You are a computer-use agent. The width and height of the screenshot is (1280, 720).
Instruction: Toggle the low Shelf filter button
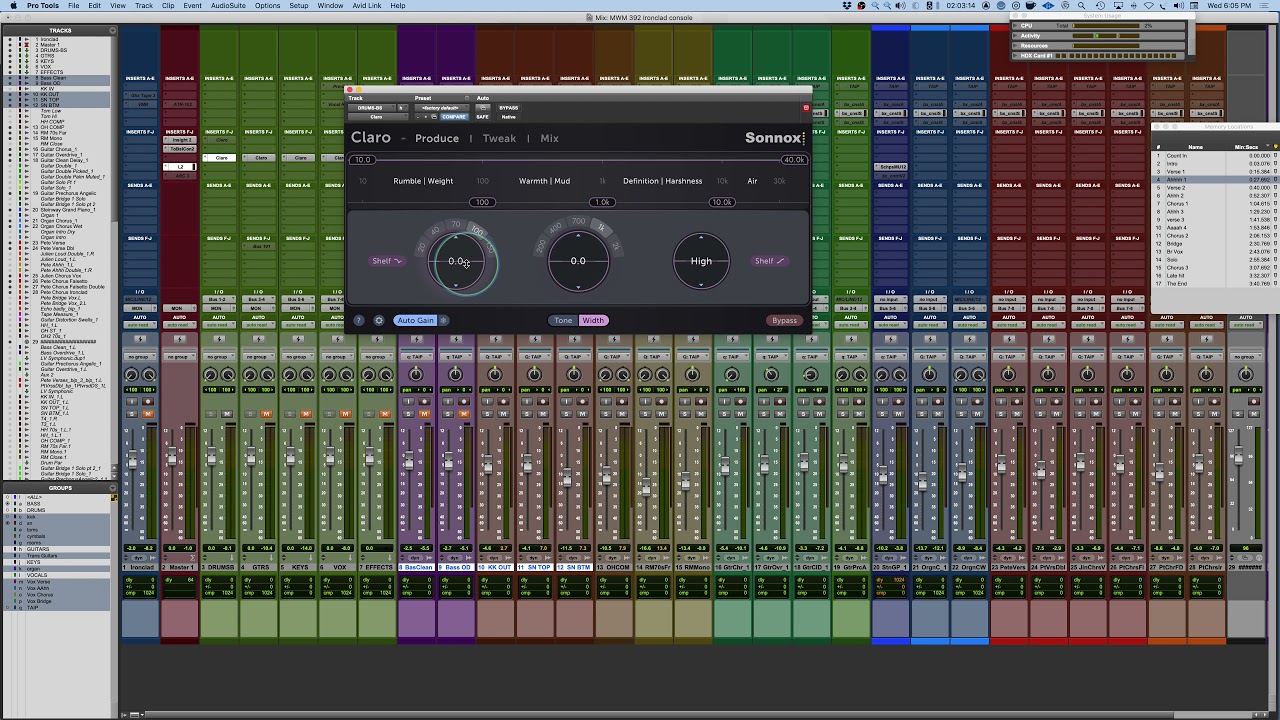386,261
